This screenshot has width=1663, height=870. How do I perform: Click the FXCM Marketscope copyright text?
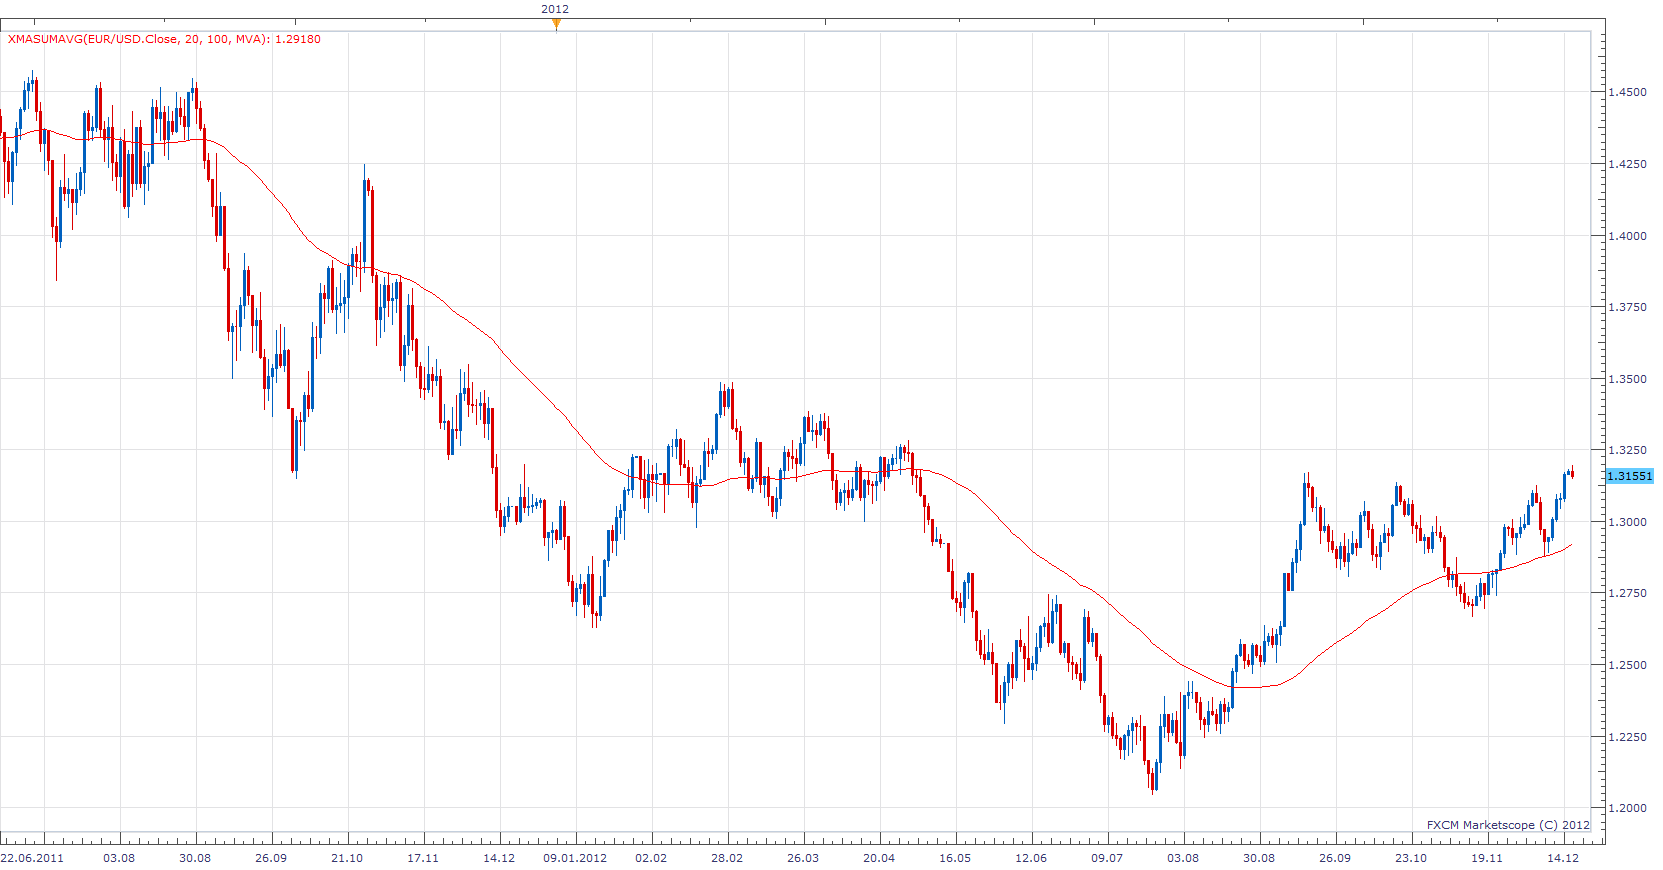pyautogui.click(x=1508, y=825)
